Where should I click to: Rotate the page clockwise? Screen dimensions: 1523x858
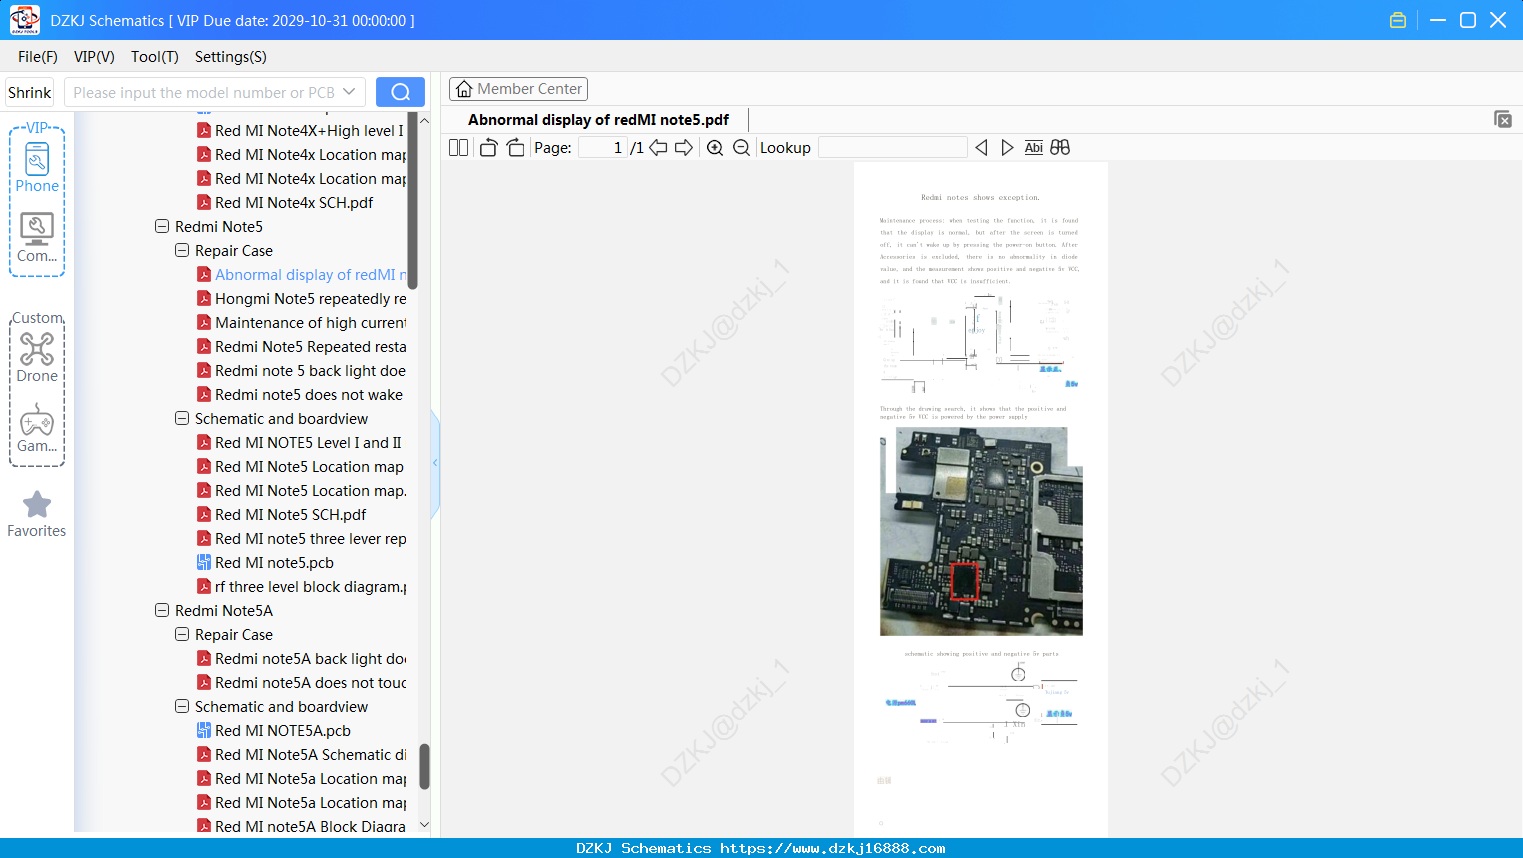pyautogui.click(x=516, y=148)
